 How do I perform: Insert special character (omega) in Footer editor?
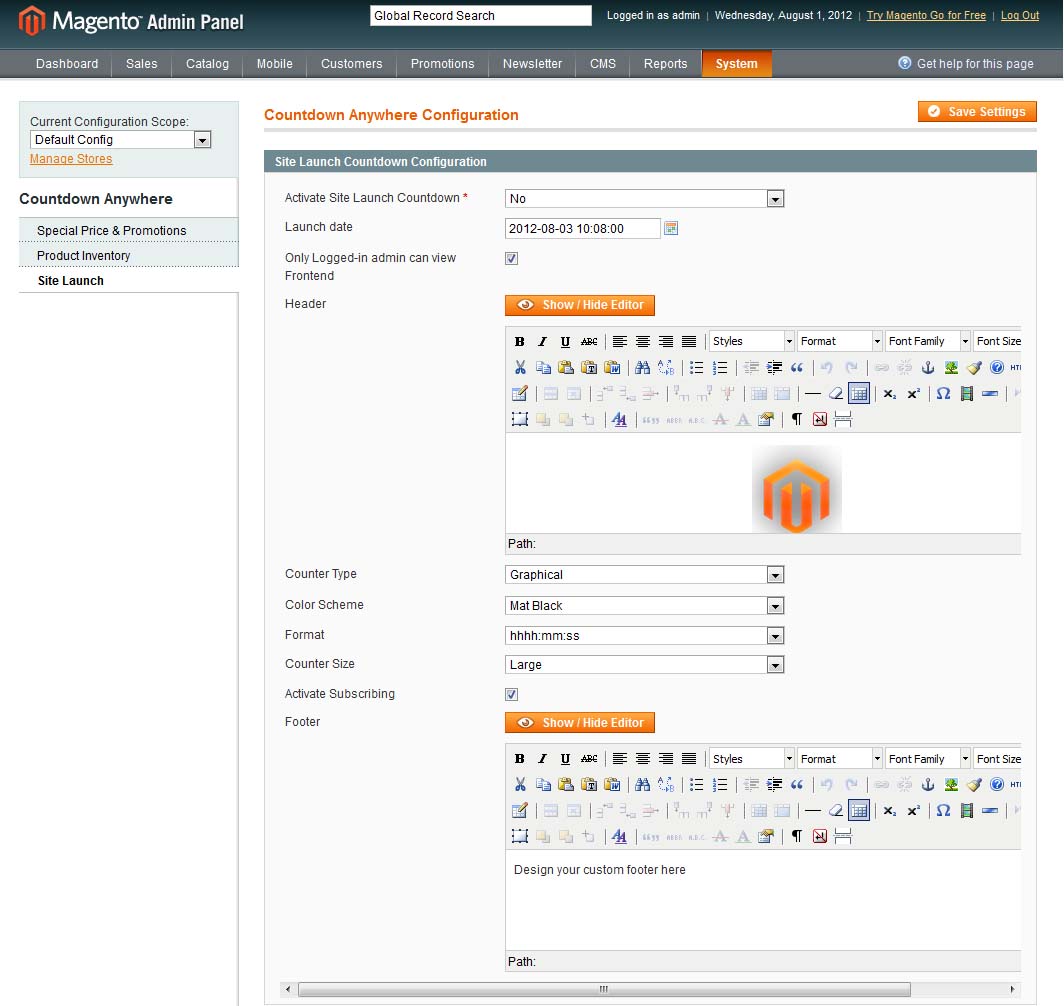(x=943, y=811)
